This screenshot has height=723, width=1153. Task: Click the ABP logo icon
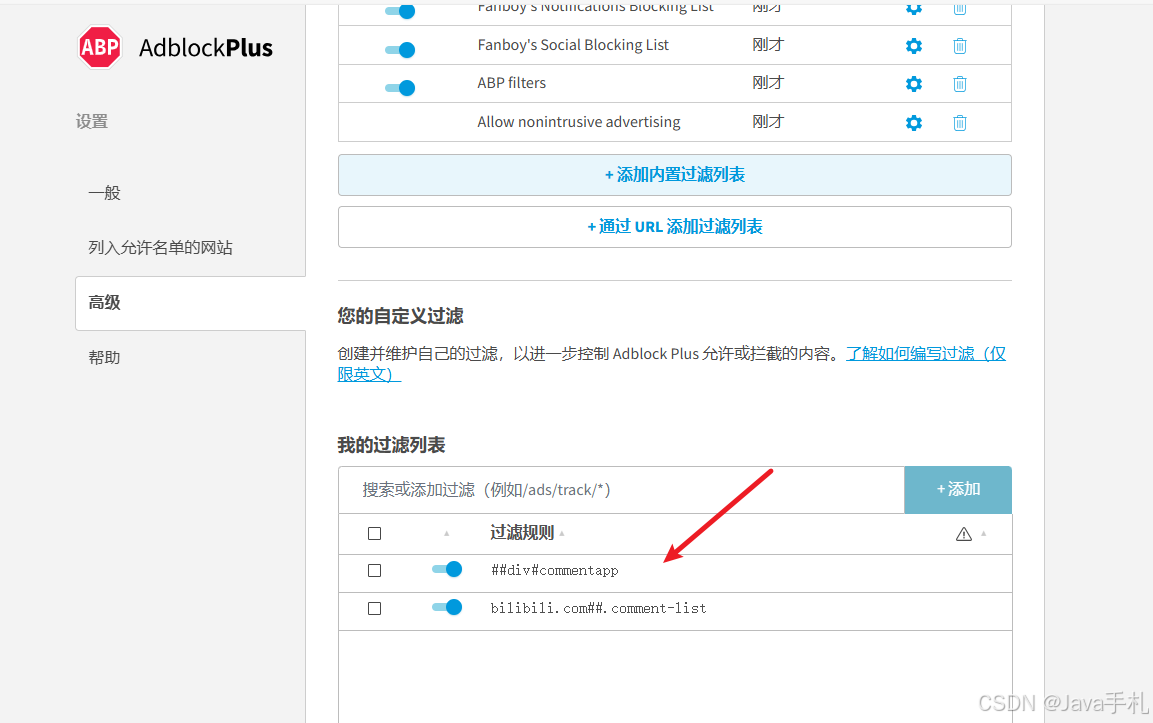click(x=100, y=47)
